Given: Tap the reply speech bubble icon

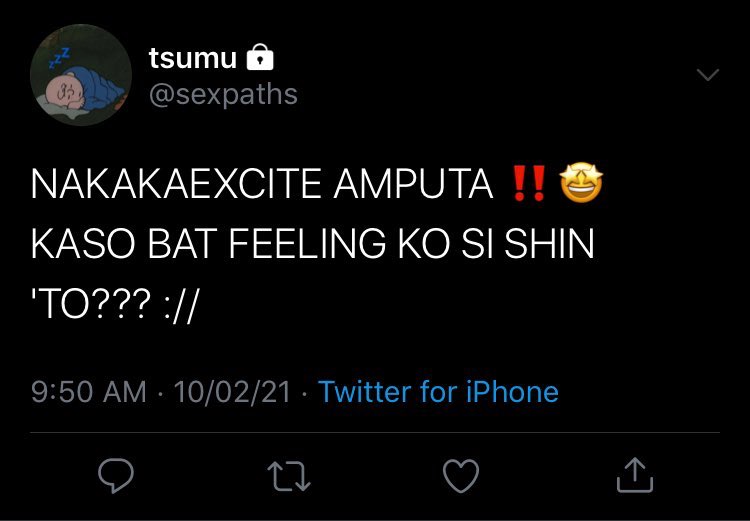Looking at the screenshot, I should (x=116, y=475).
